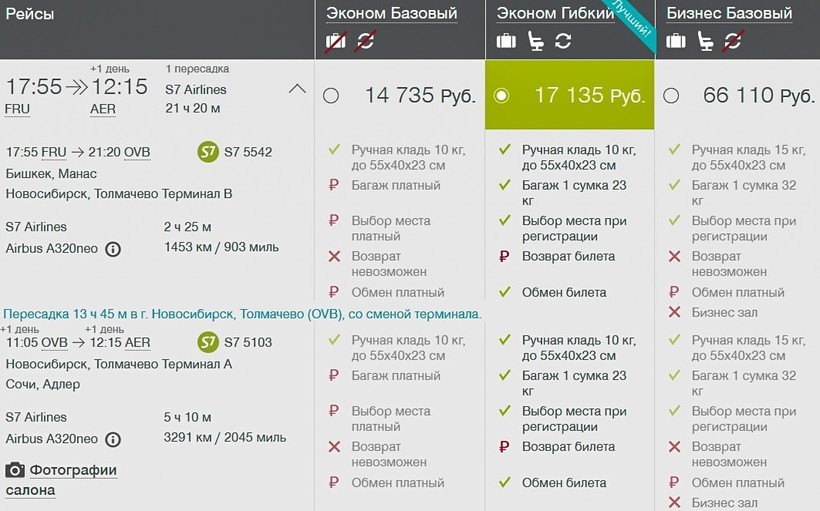Collapse flight details with the chevron arrow
Screen dimensions: 820x511
297,88
